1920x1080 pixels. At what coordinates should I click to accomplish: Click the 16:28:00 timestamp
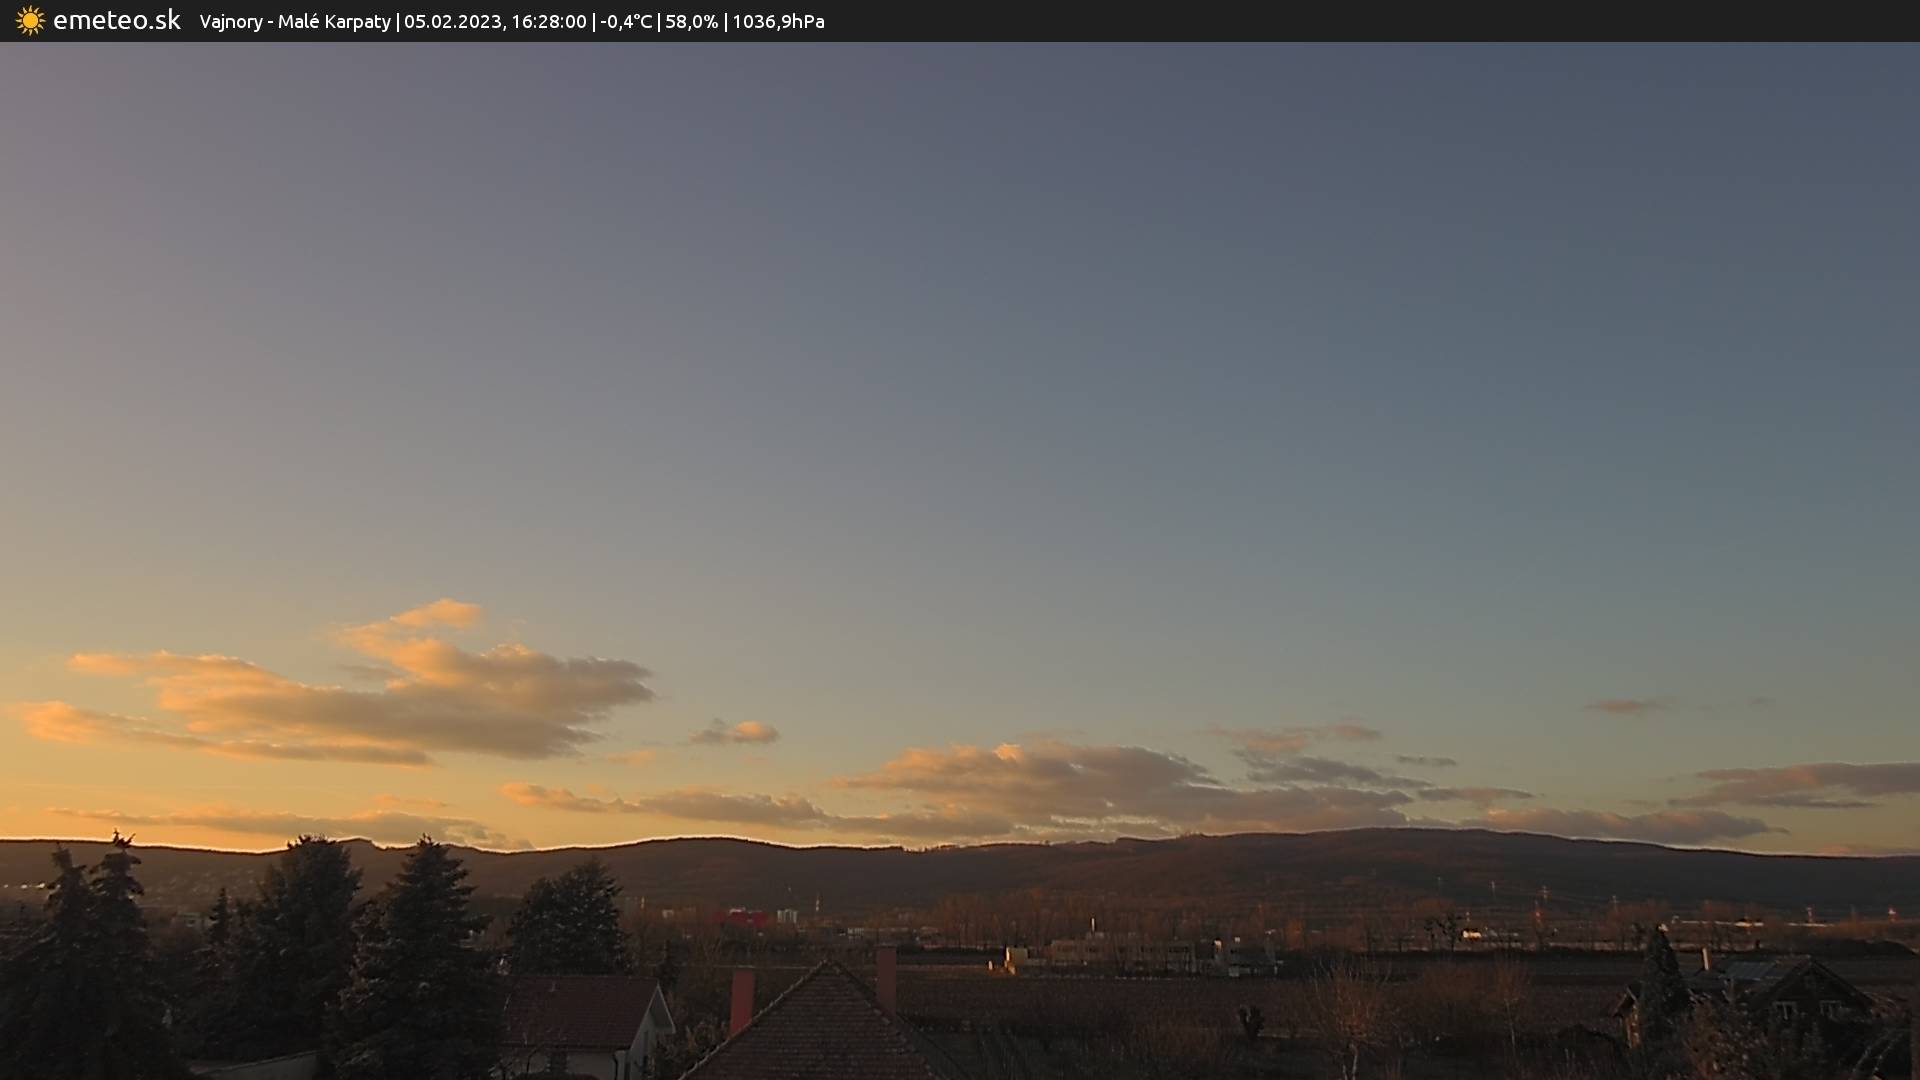548,22
